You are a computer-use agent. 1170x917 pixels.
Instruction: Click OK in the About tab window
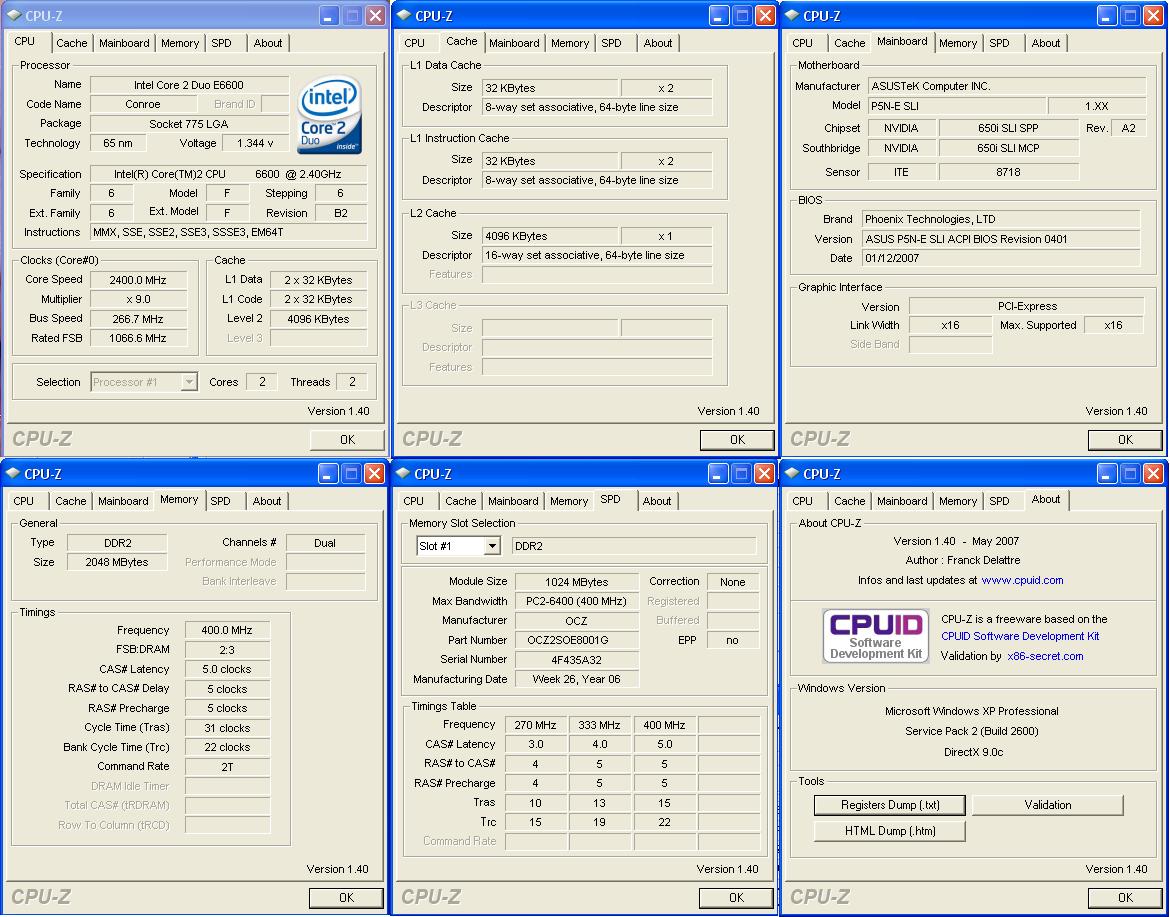click(1125, 898)
